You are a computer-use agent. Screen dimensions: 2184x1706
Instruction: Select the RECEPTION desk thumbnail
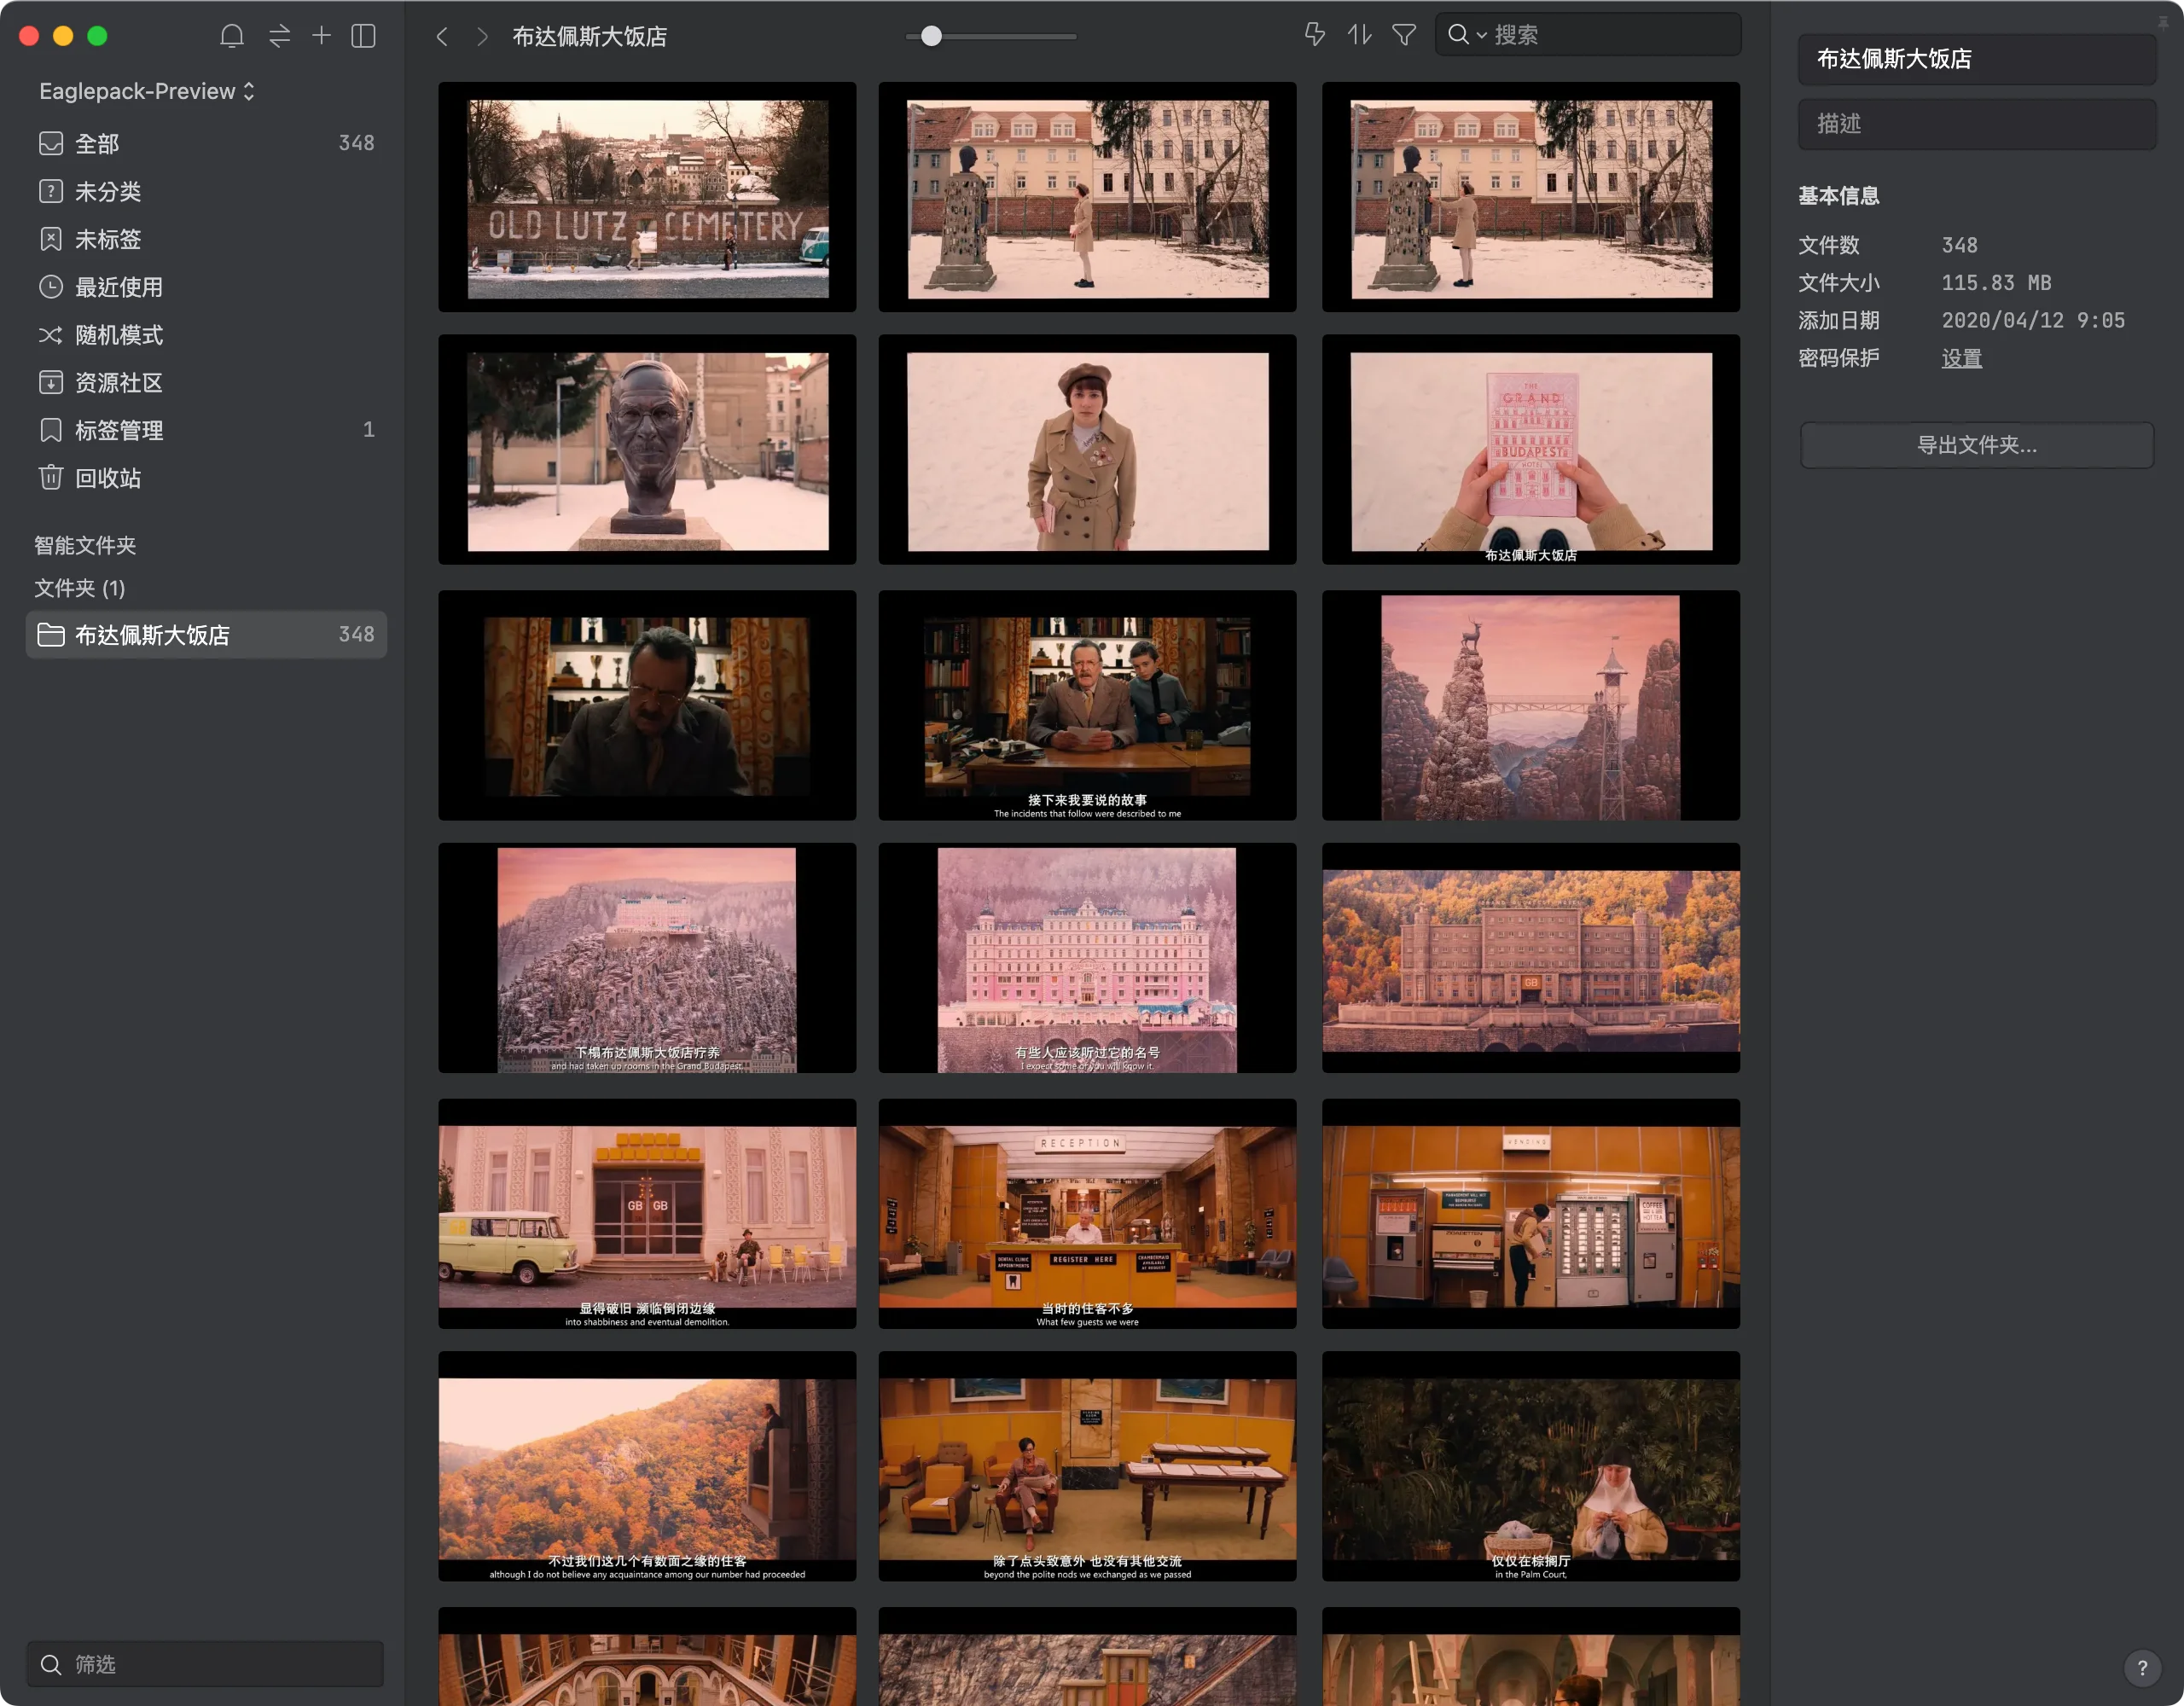tap(1087, 1214)
